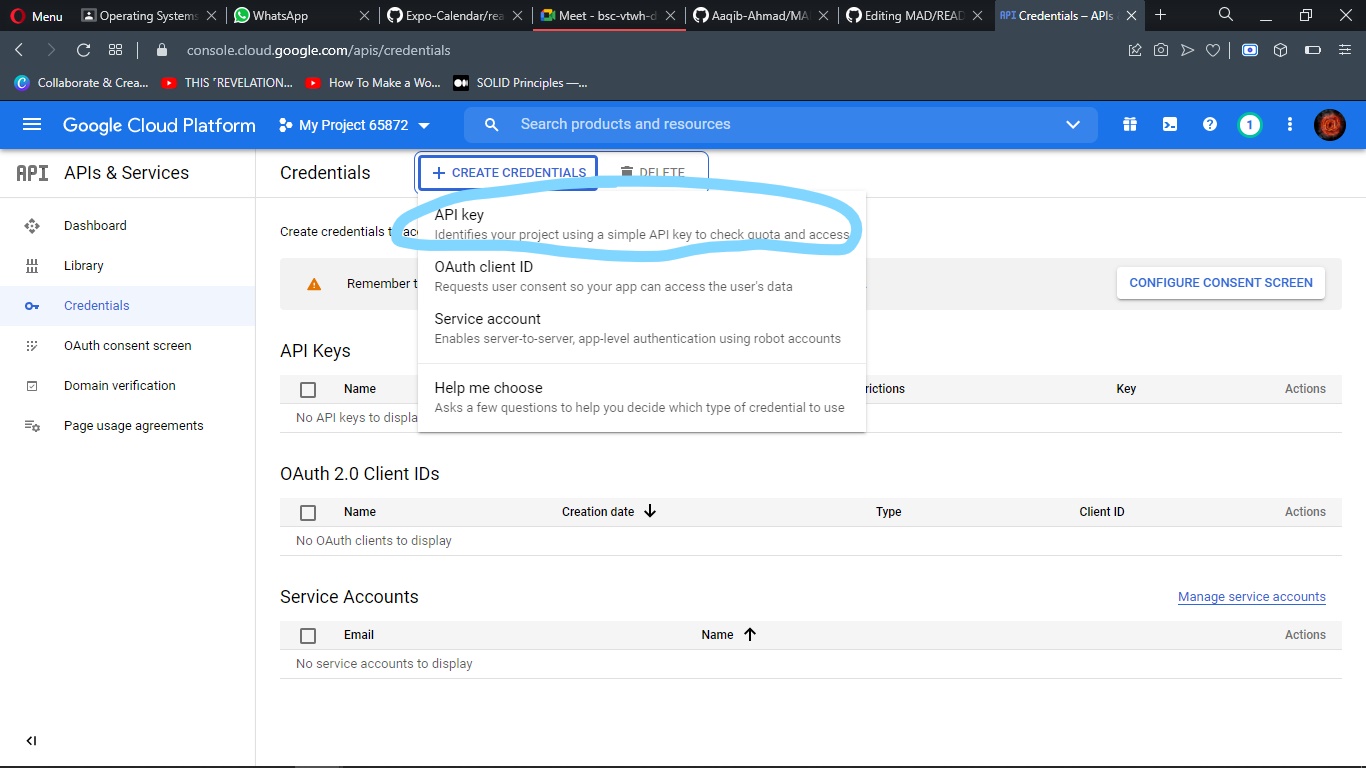Open the Cloud Shell terminal icon
The width and height of the screenshot is (1366, 768).
pos(1169,125)
